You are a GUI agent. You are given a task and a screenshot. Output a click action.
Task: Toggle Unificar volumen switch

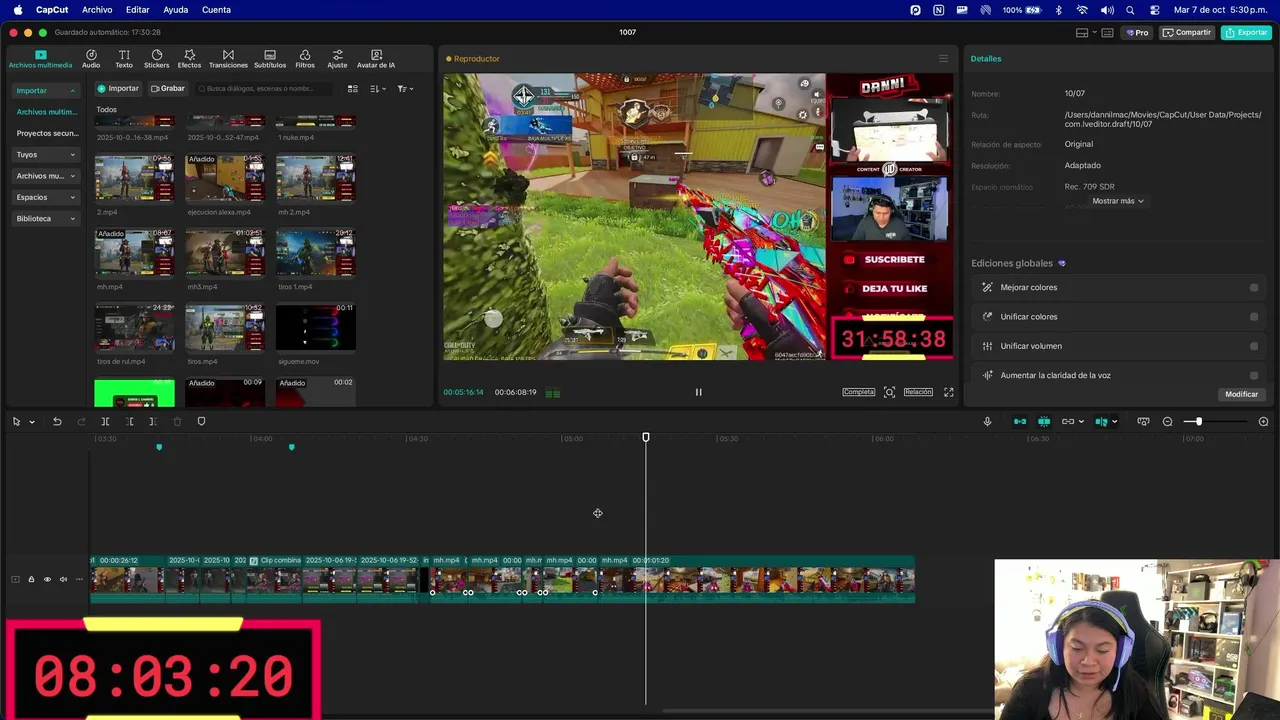click(x=1254, y=346)
